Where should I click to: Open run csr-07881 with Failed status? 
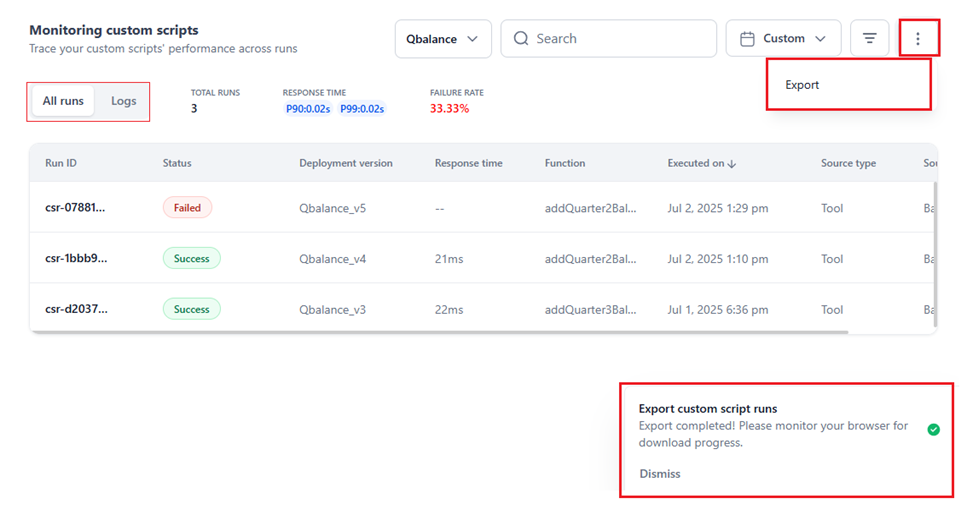pos(75,208)
